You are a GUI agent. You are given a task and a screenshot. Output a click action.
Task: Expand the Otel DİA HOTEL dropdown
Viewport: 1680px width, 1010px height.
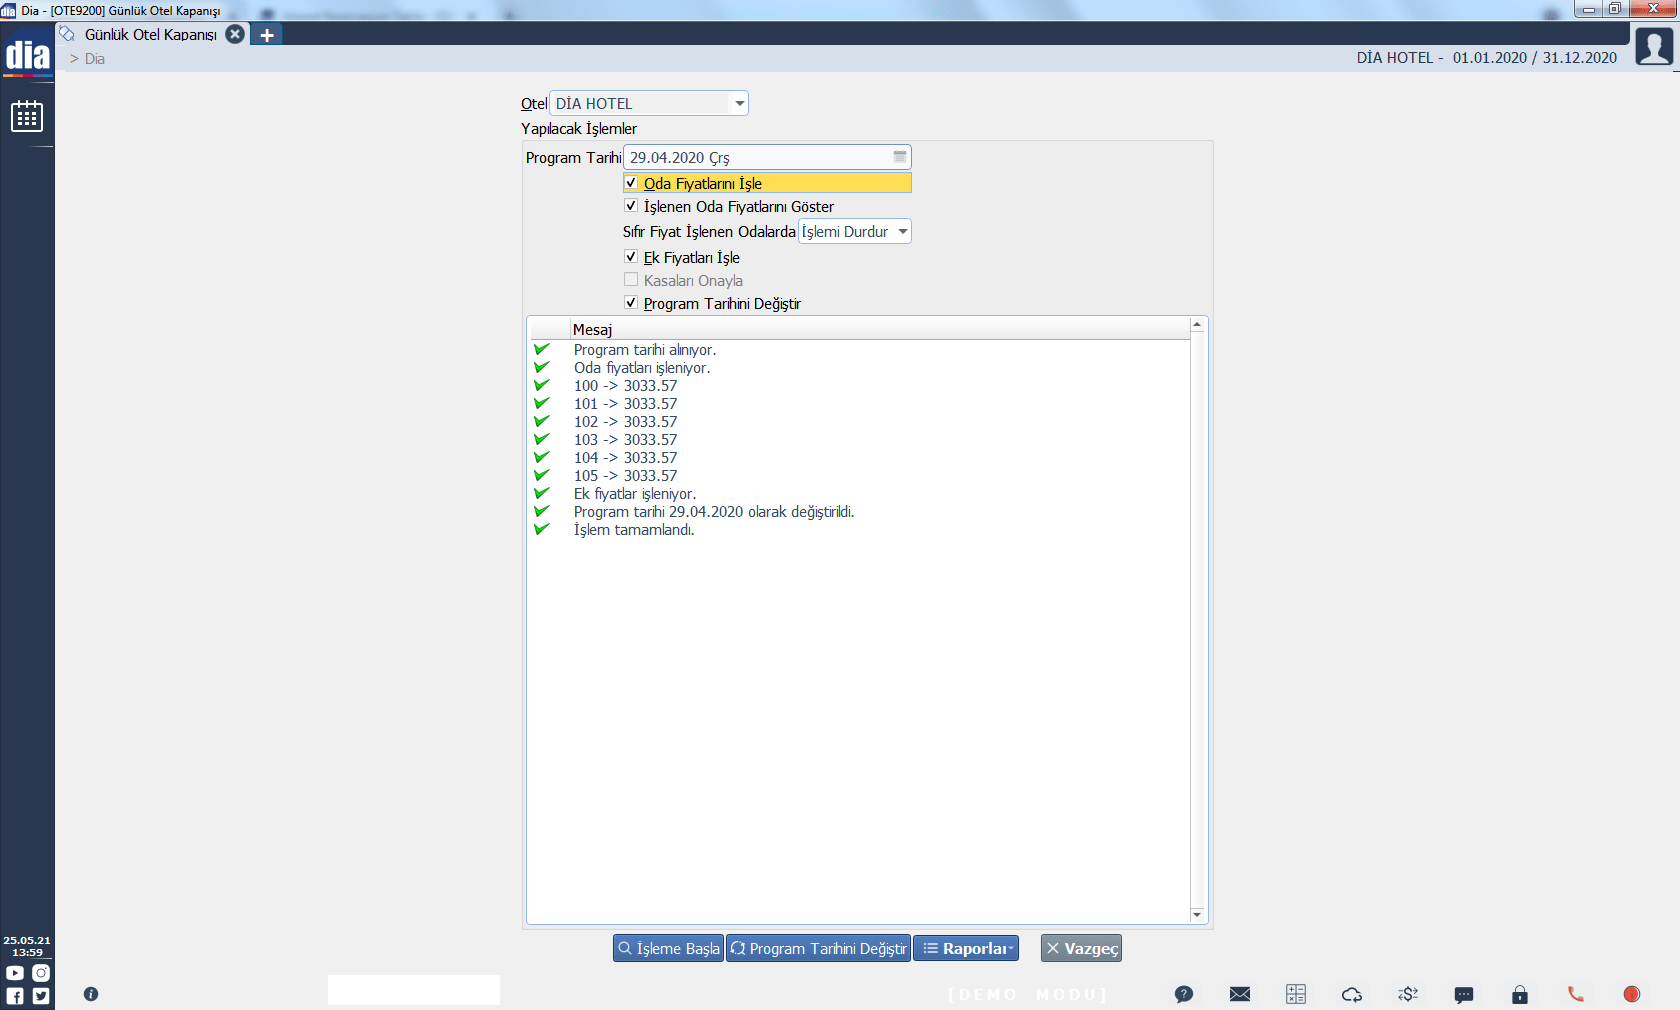click(x=740, y=103)
